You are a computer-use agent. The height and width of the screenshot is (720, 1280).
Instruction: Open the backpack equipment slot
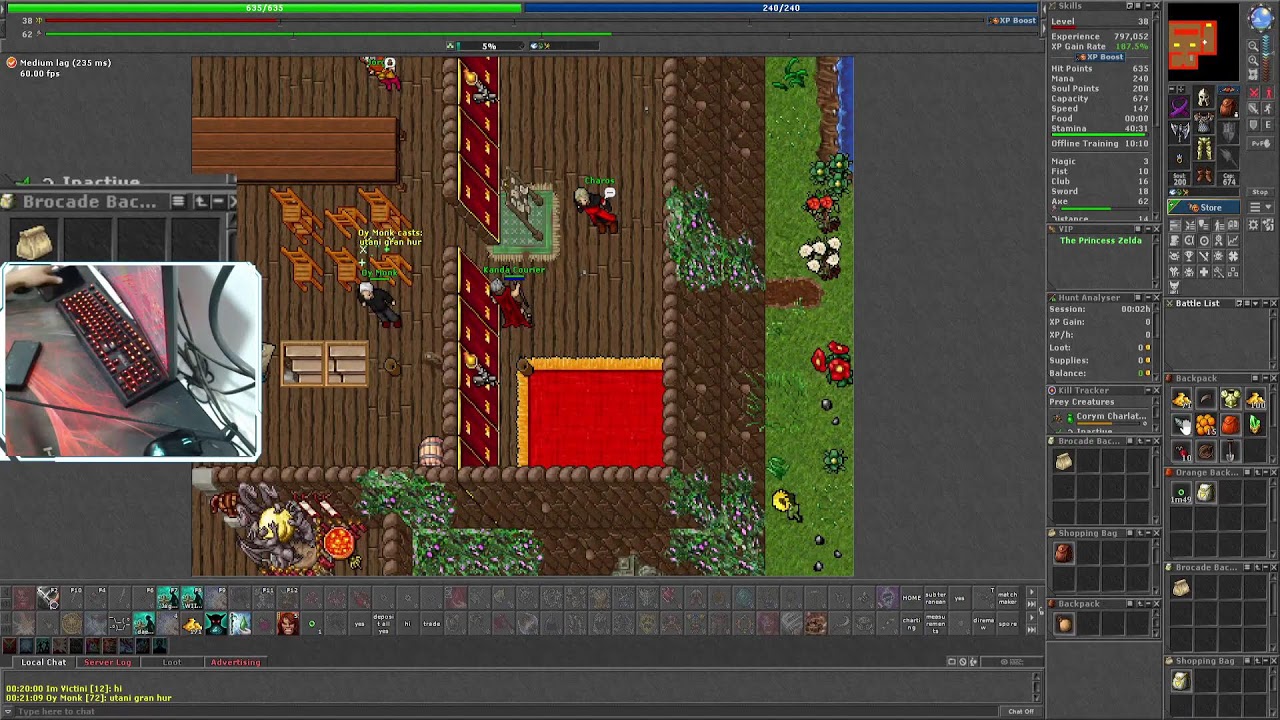pyautogui.click(x=1229, y=107)
